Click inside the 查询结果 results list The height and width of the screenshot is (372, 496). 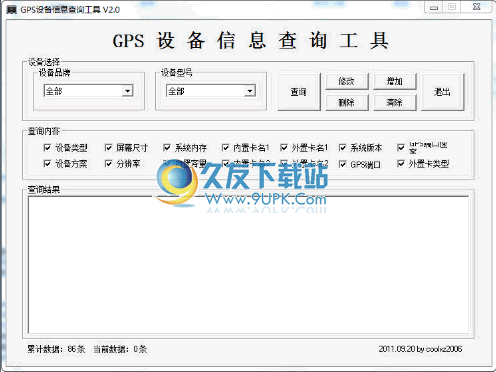(x=248, y=265)
